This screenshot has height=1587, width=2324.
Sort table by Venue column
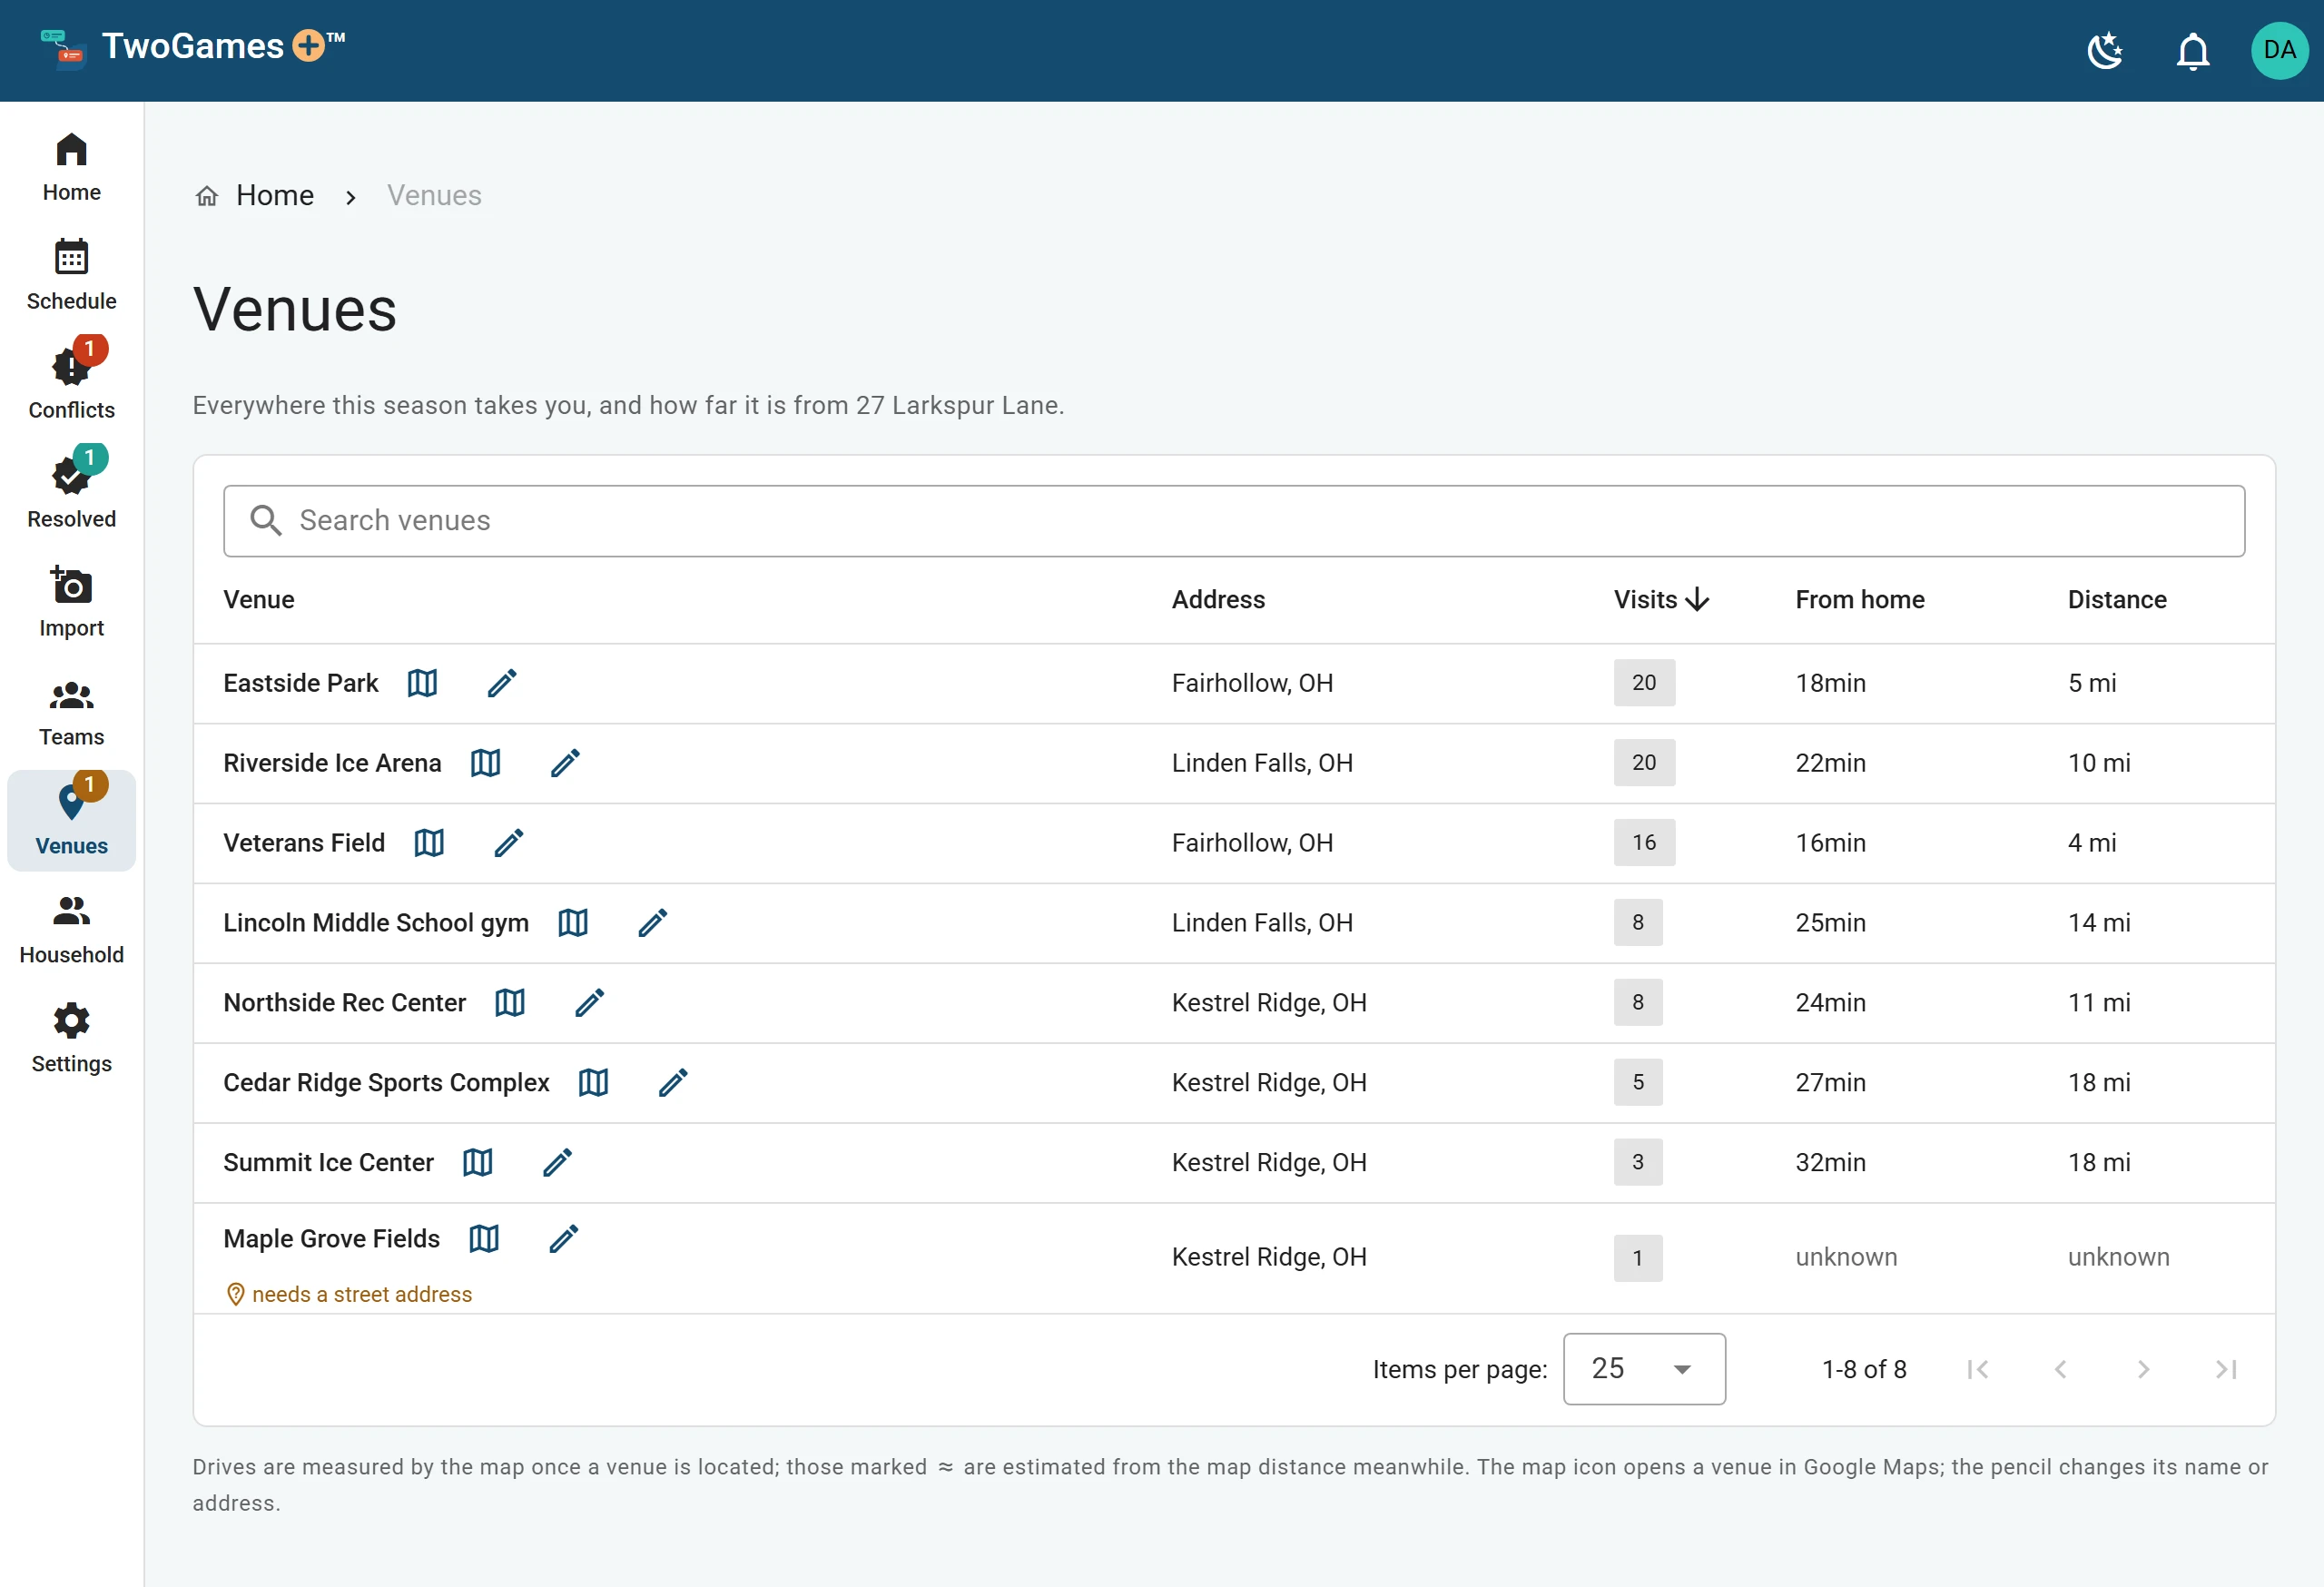(259, 600)
